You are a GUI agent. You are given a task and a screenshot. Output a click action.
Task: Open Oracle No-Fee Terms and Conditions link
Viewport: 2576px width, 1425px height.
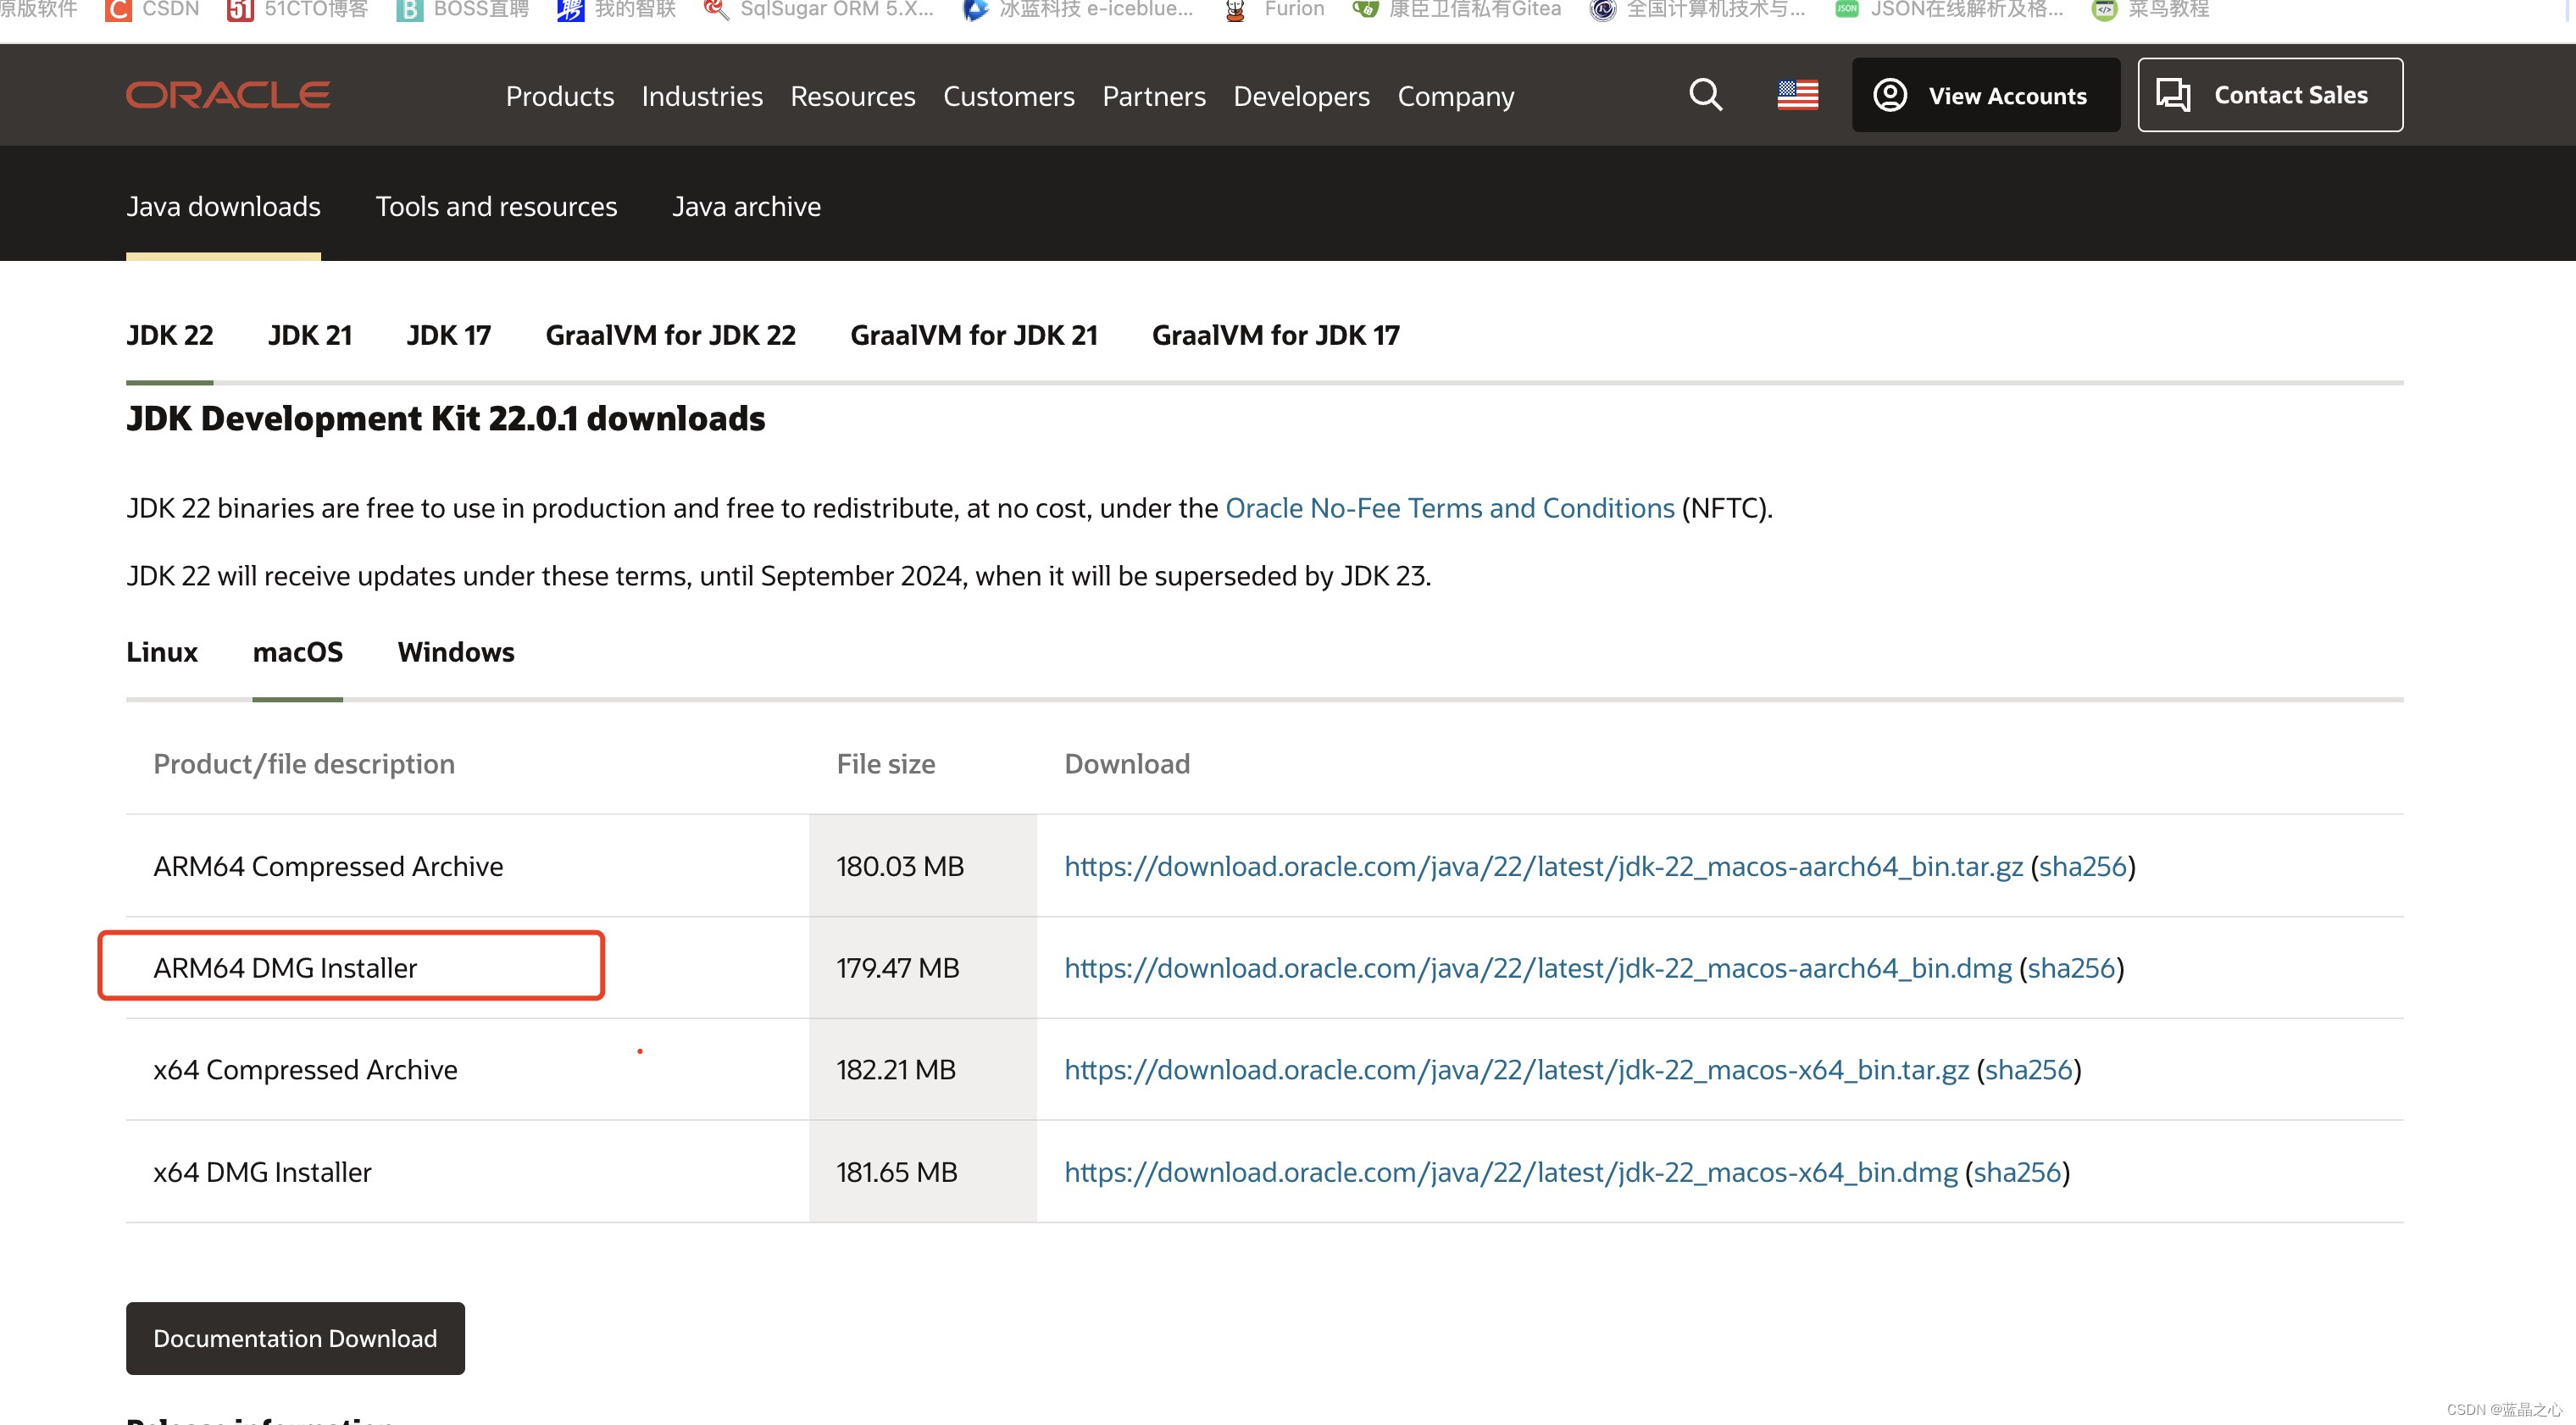[x=1449, y=508]
